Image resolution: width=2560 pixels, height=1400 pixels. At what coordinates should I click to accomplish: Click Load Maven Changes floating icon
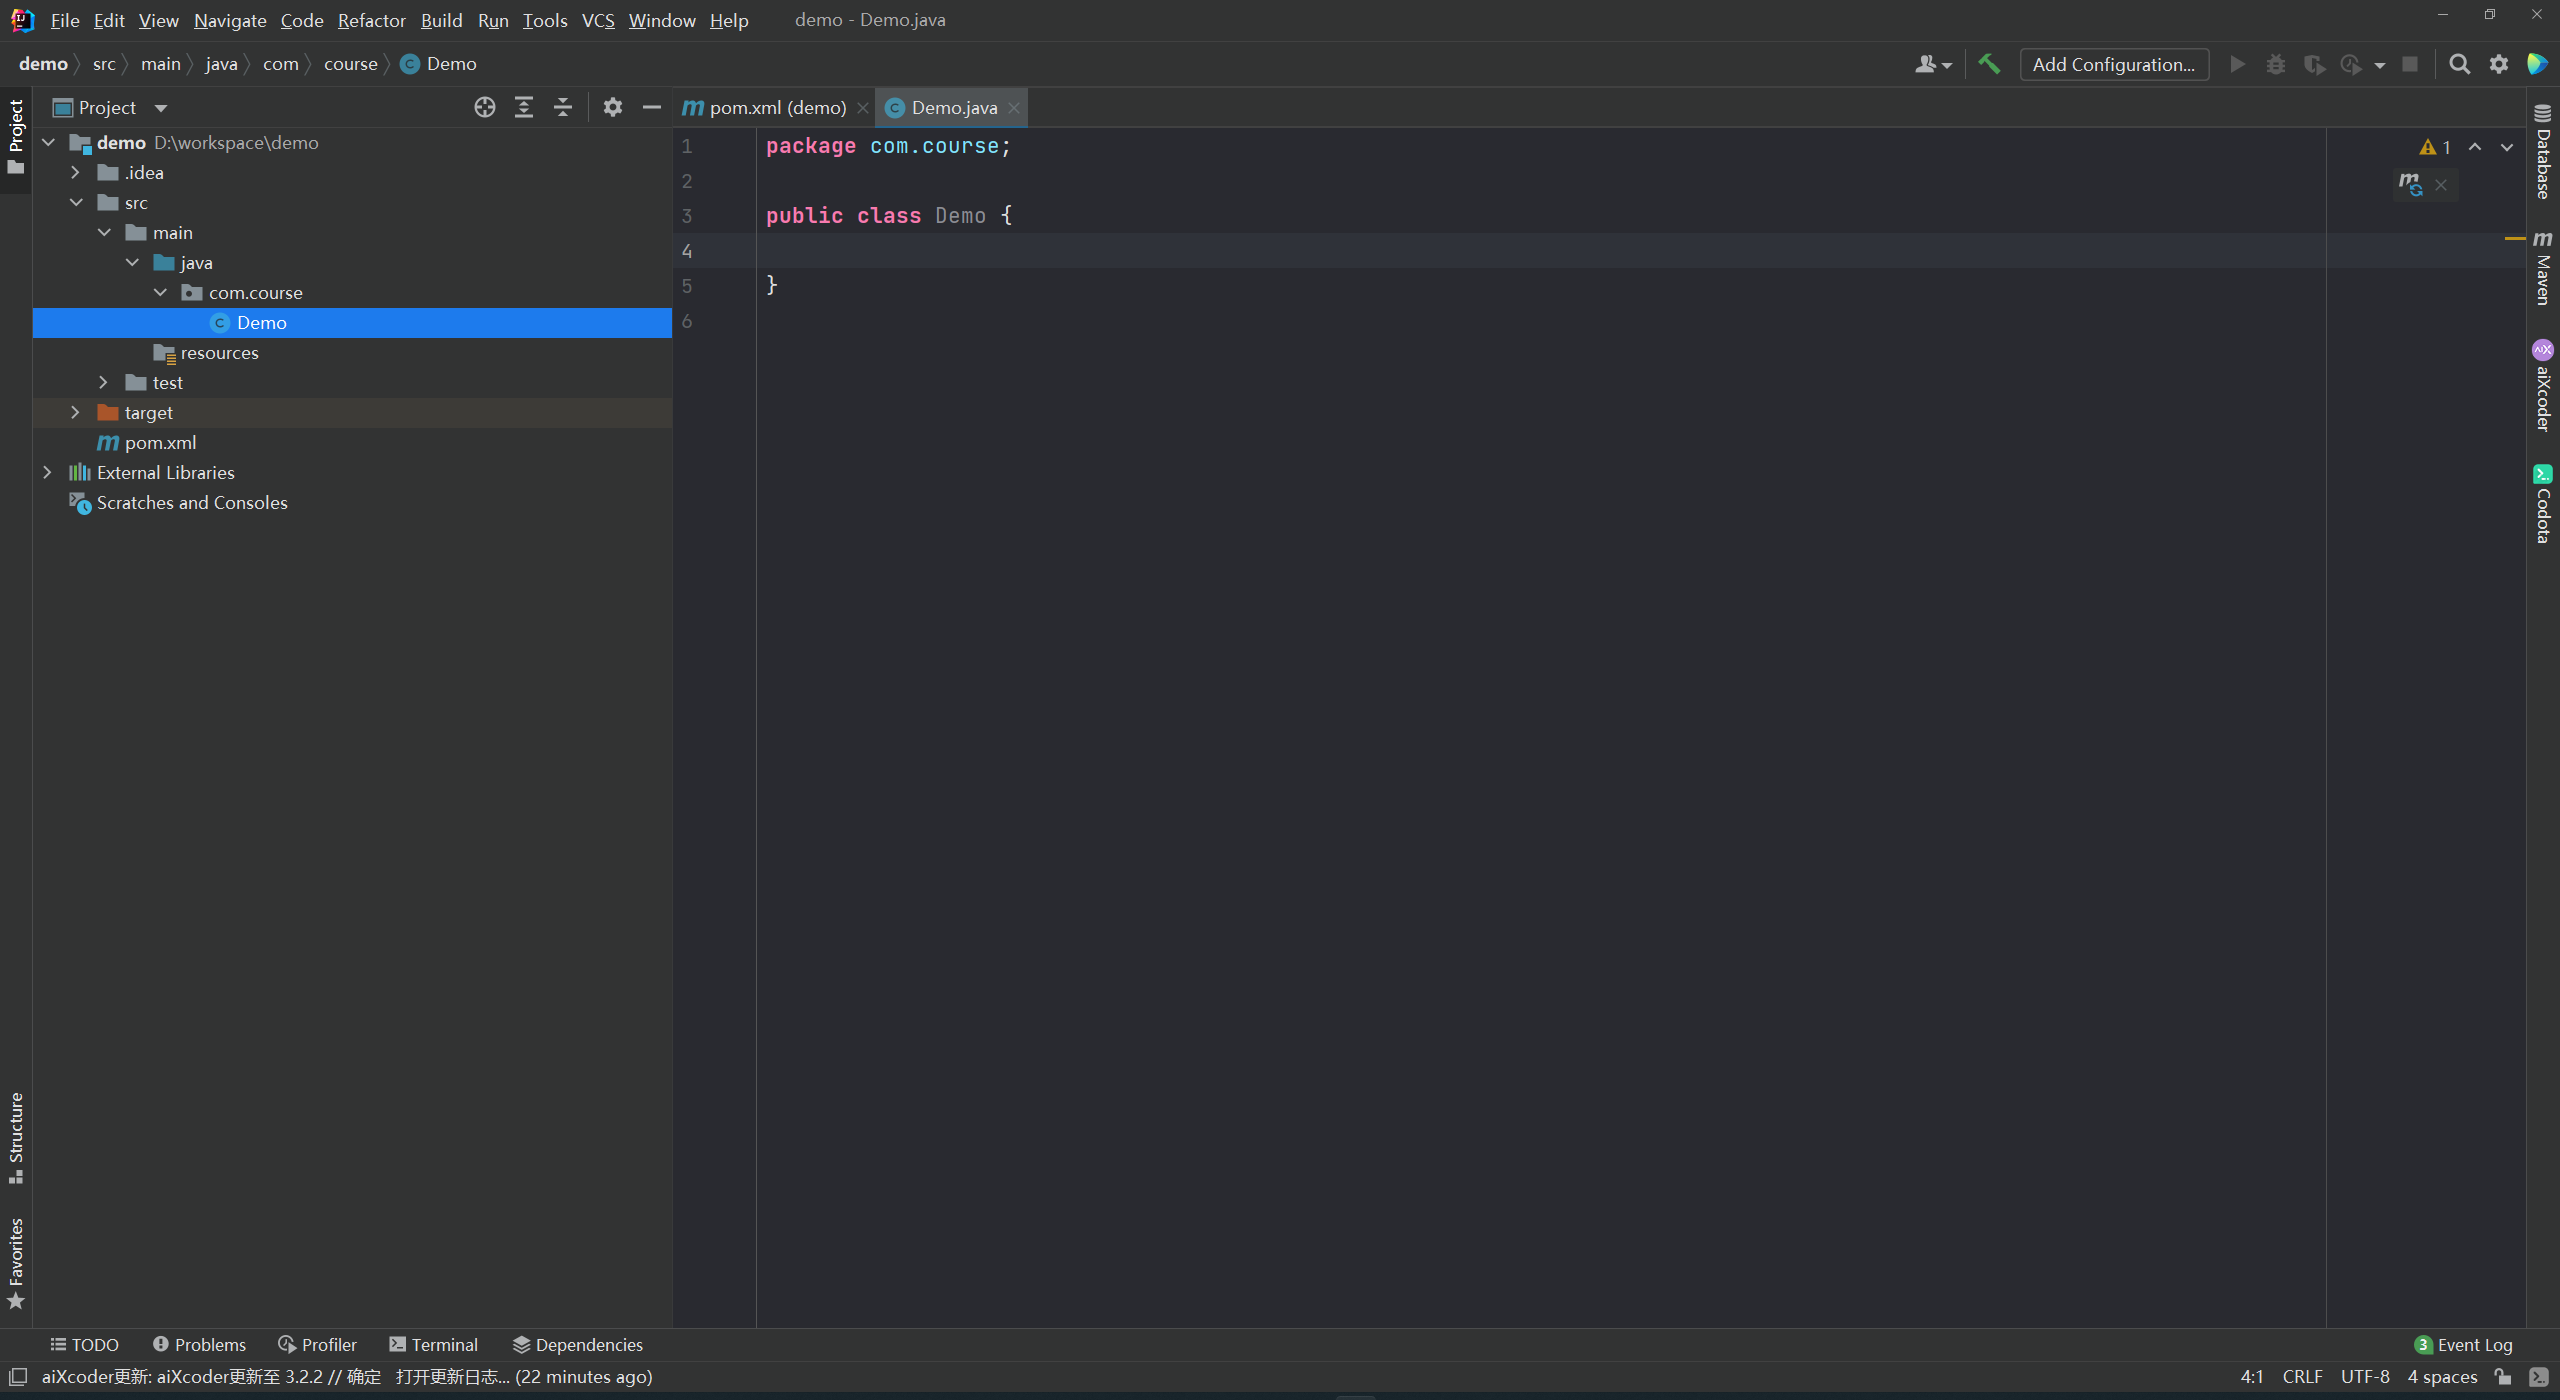coord(2410,184)
